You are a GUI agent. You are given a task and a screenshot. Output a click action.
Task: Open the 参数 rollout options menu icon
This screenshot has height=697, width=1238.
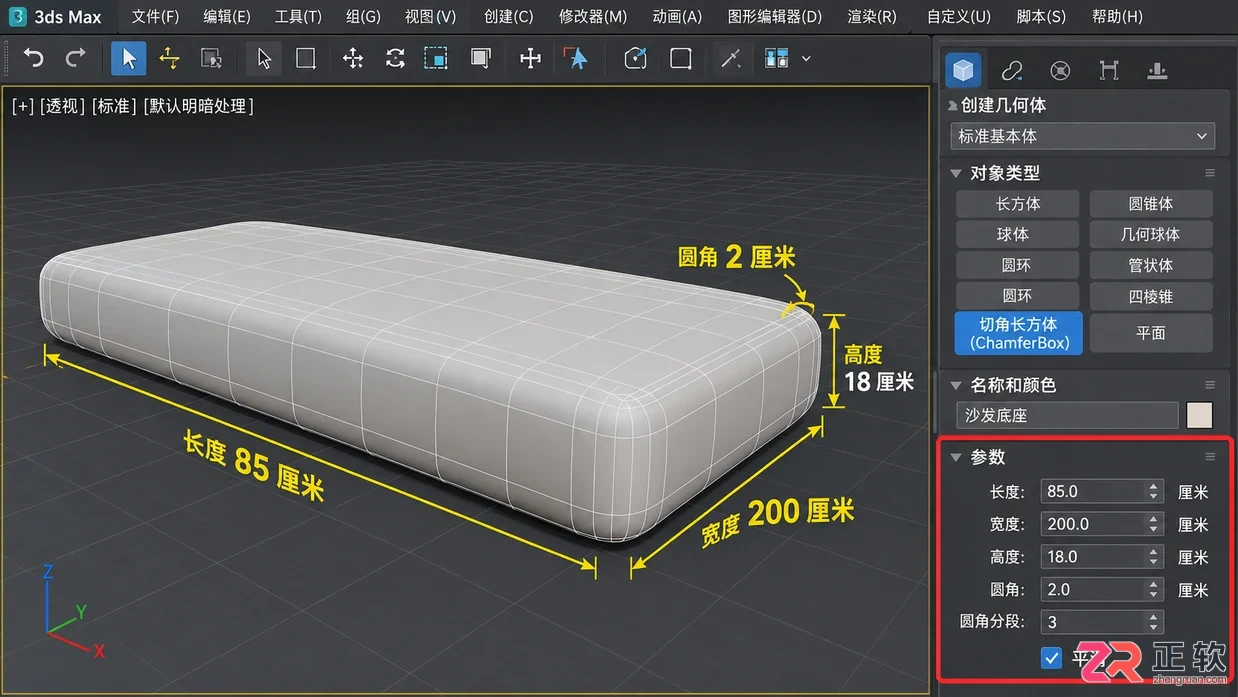(x=1210, y=457)
